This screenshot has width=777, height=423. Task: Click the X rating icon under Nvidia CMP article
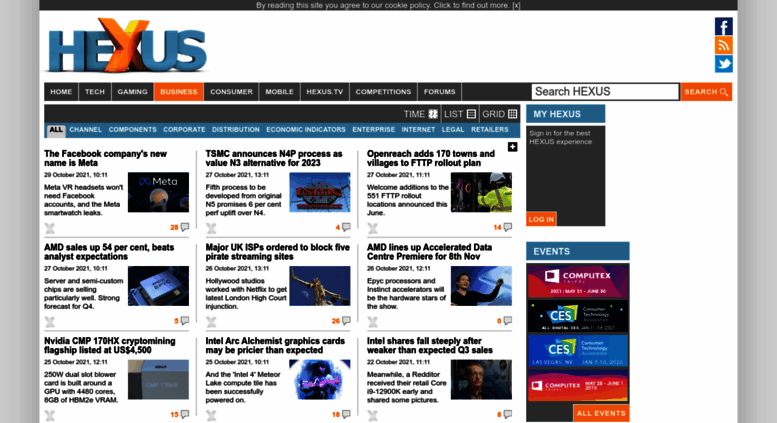point(50,416)
